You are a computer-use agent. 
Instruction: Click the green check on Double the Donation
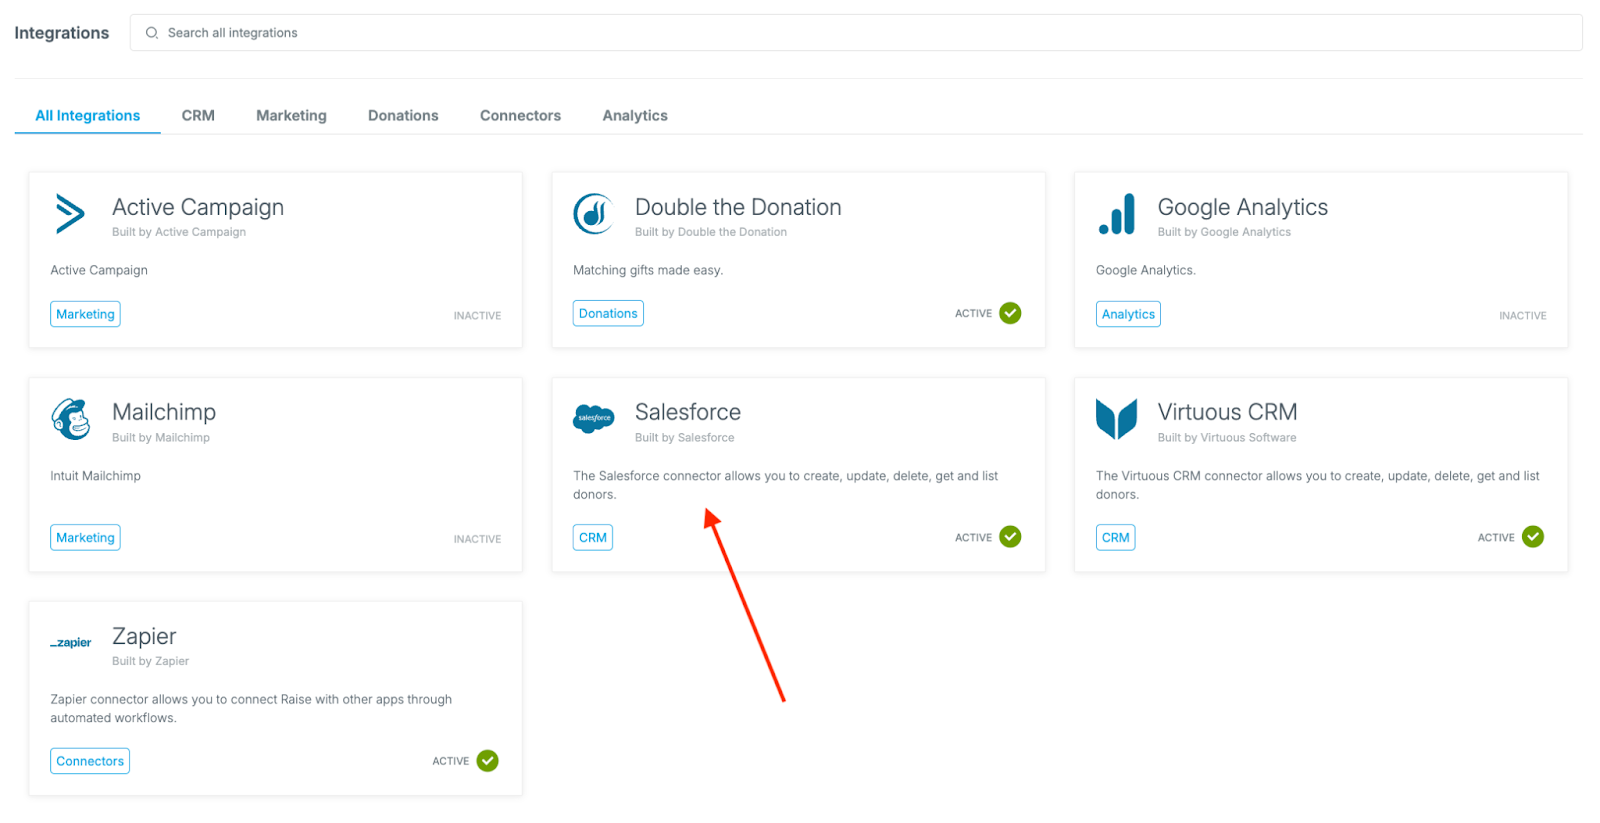click(x=1011, y=313)
